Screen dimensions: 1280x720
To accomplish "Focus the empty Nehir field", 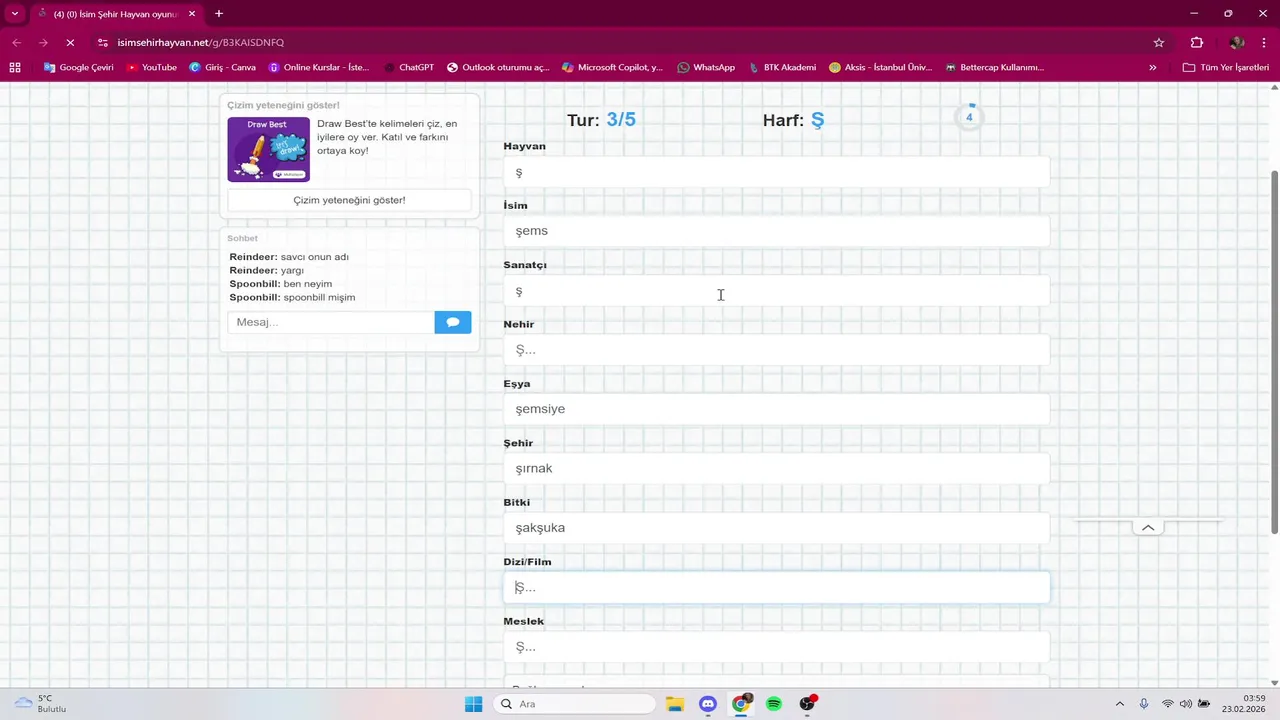I will (776, 350).
